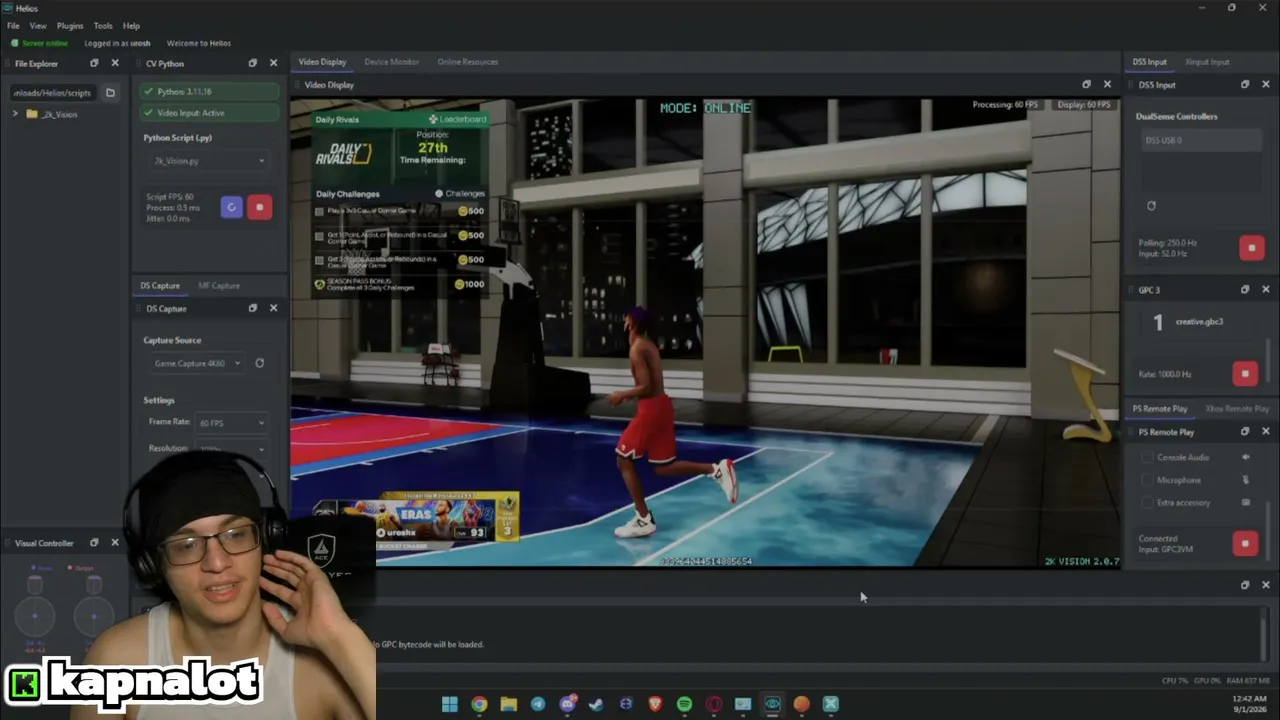Click the muted Microphone icon
This screenshot has width=1280, height=720.
pos(1246,480)
